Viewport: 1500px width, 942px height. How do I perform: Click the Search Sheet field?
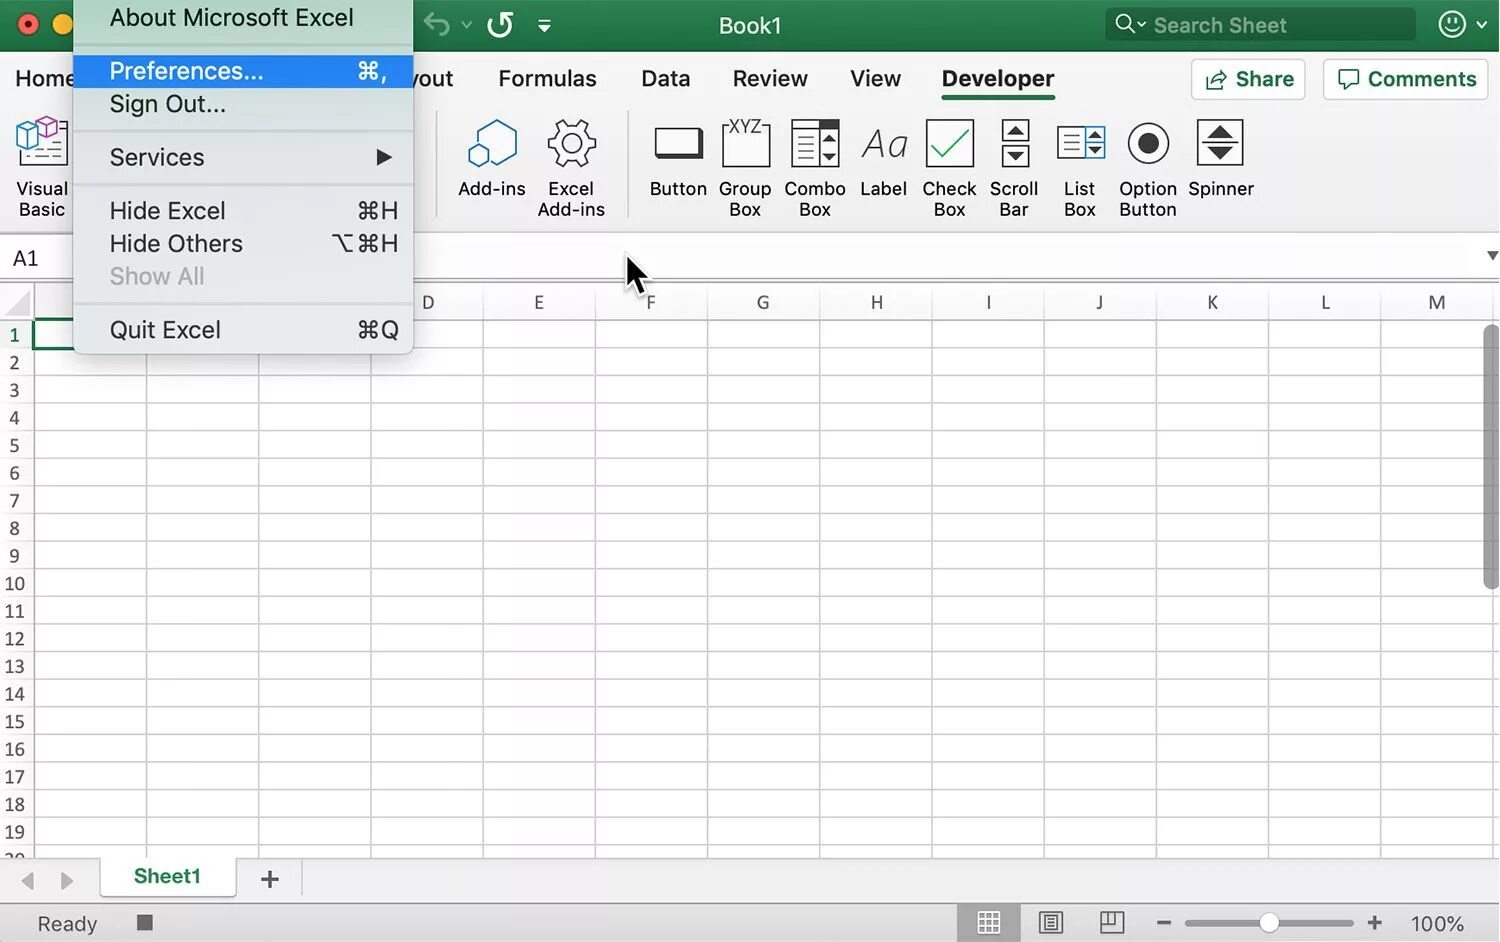pyautogui.click(x=1260, y=24)
